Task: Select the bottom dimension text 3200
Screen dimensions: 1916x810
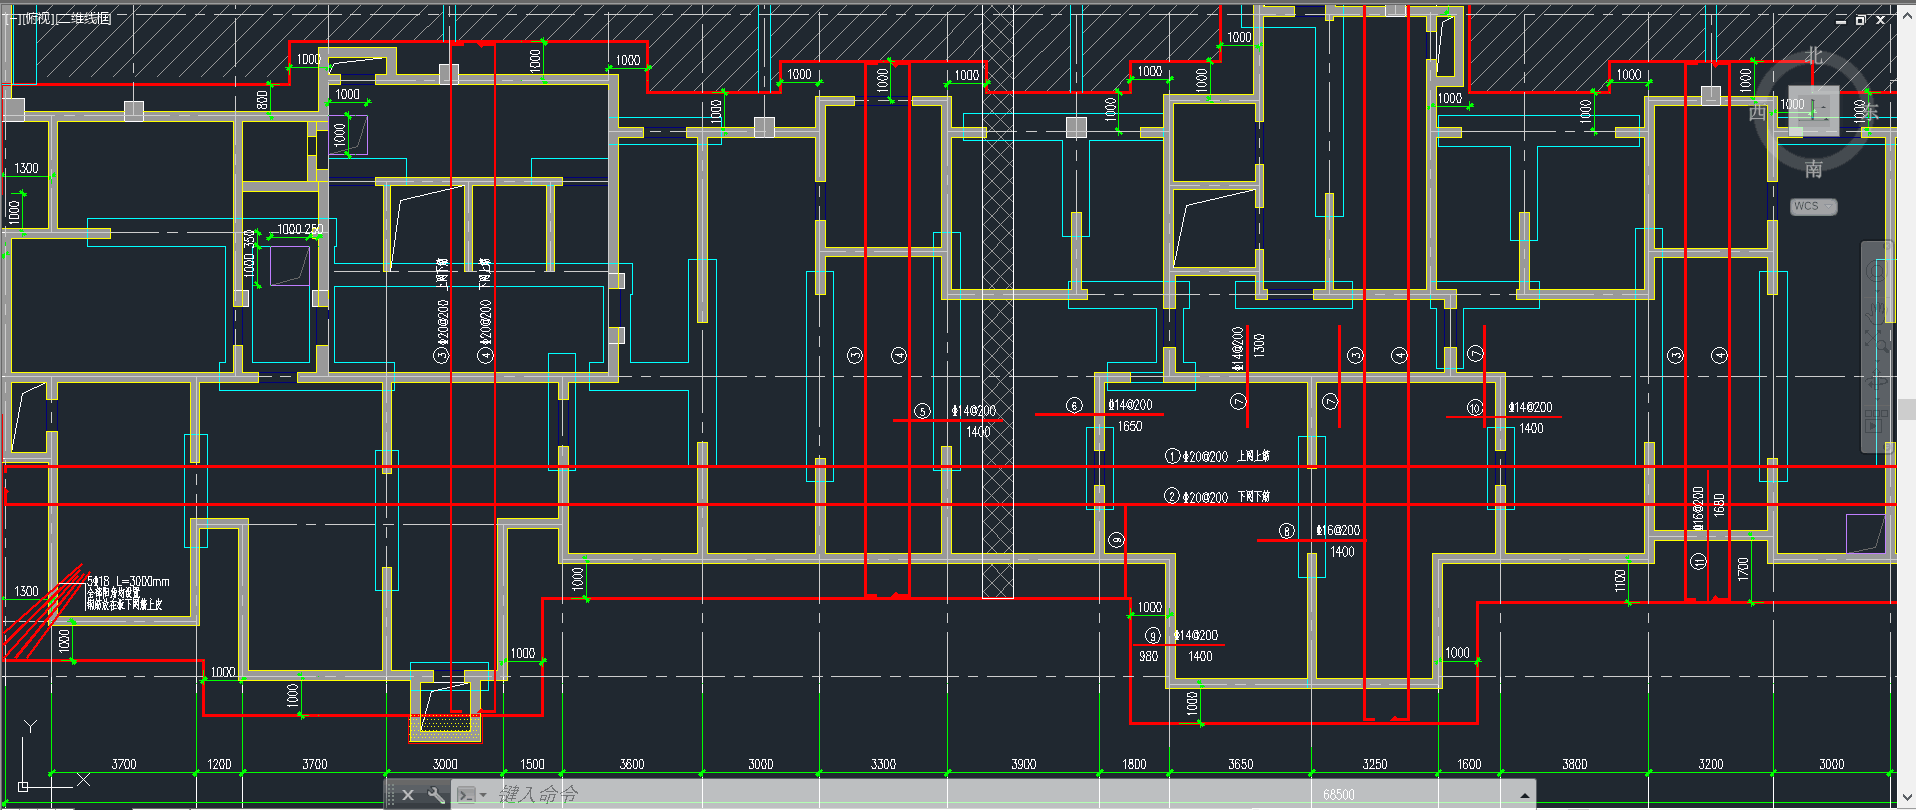Action: click(1711, 764)
